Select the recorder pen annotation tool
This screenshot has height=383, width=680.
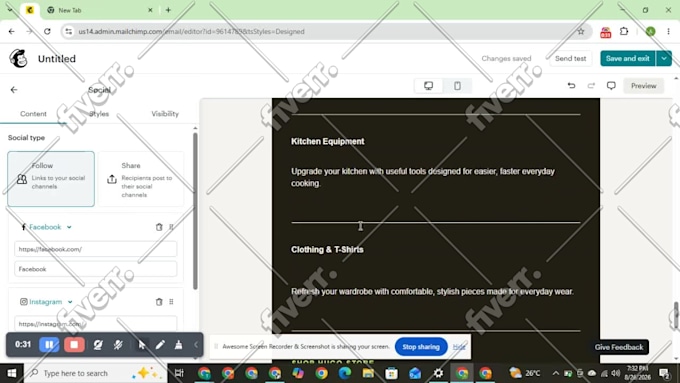point(160,345)
